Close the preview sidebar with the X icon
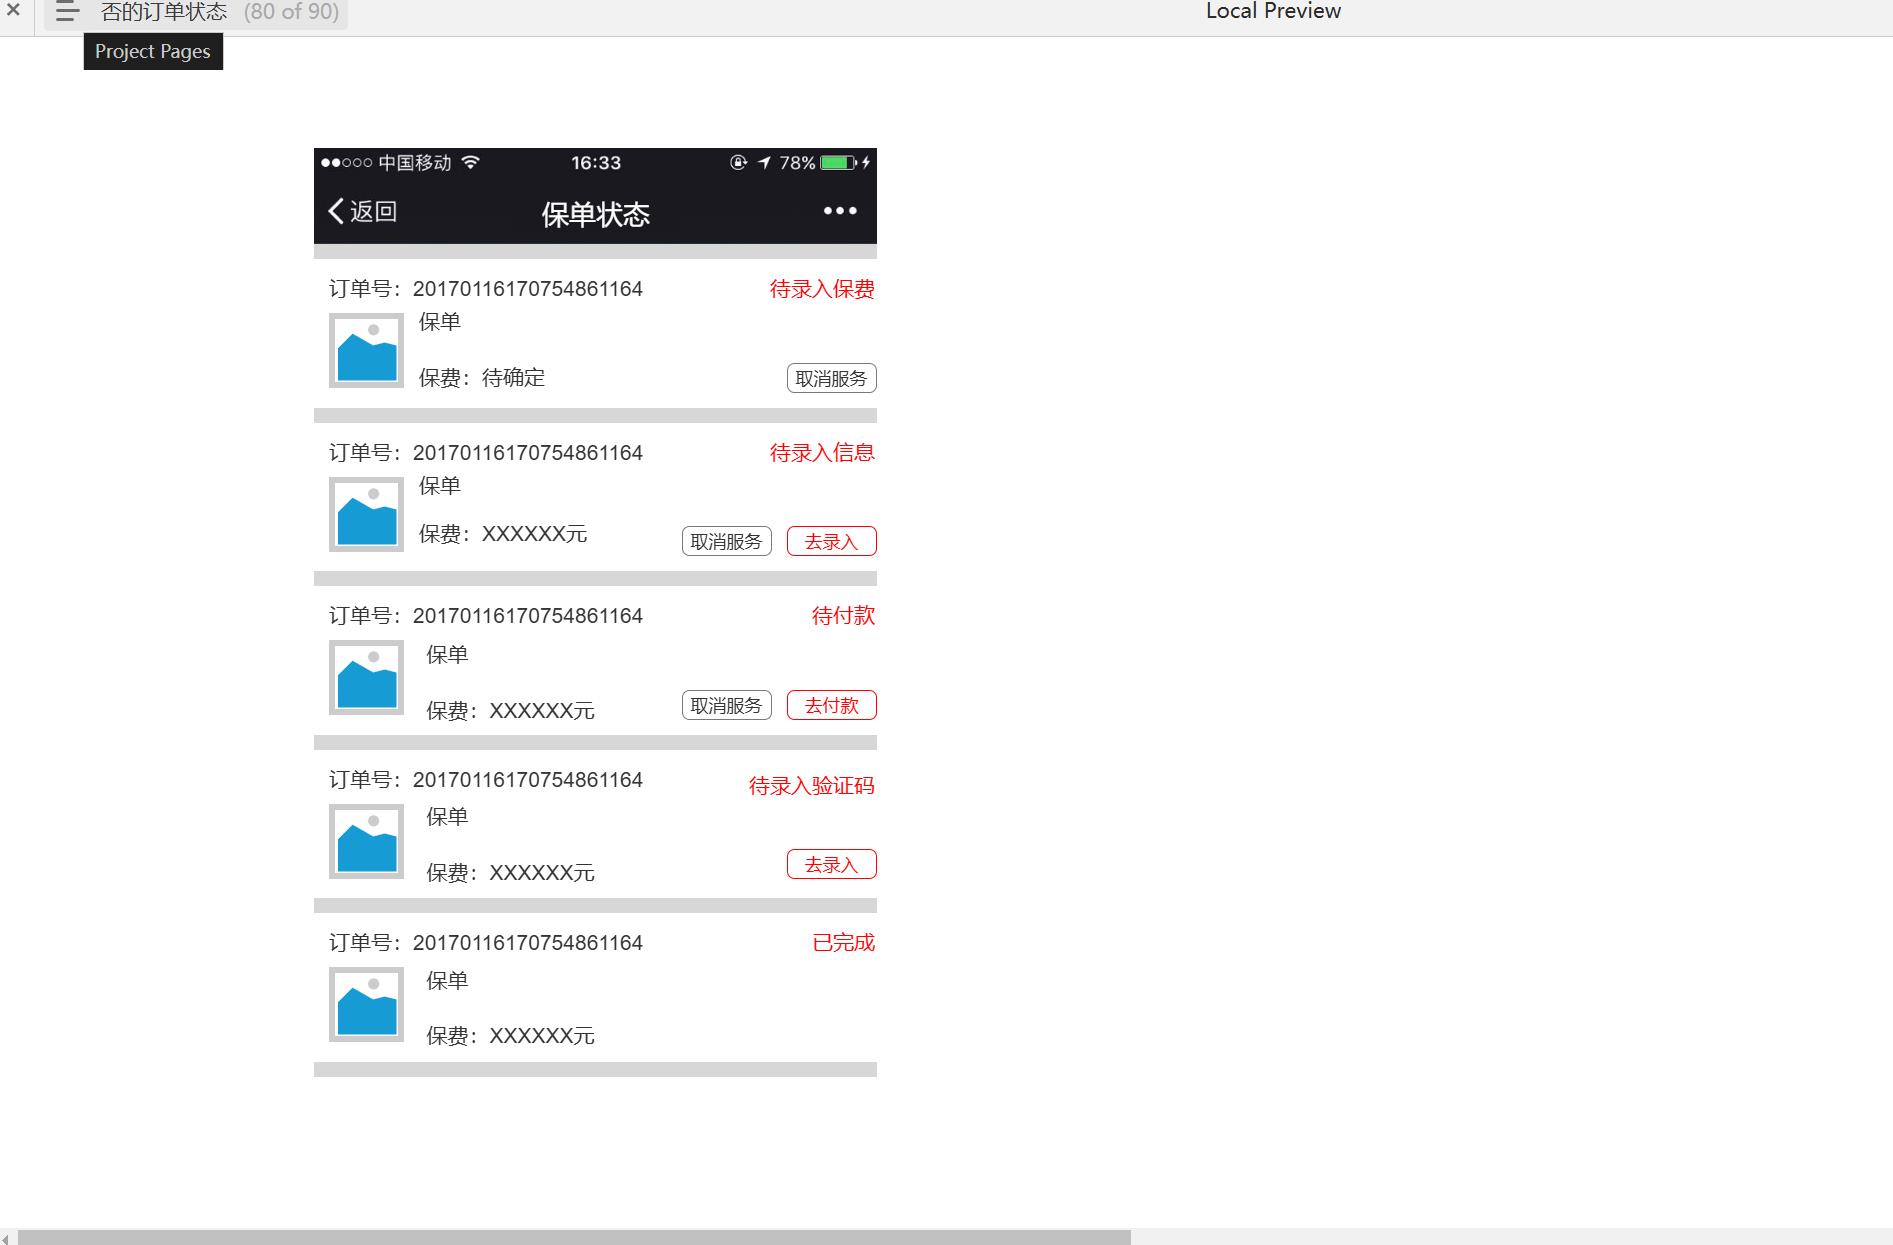 13,11
